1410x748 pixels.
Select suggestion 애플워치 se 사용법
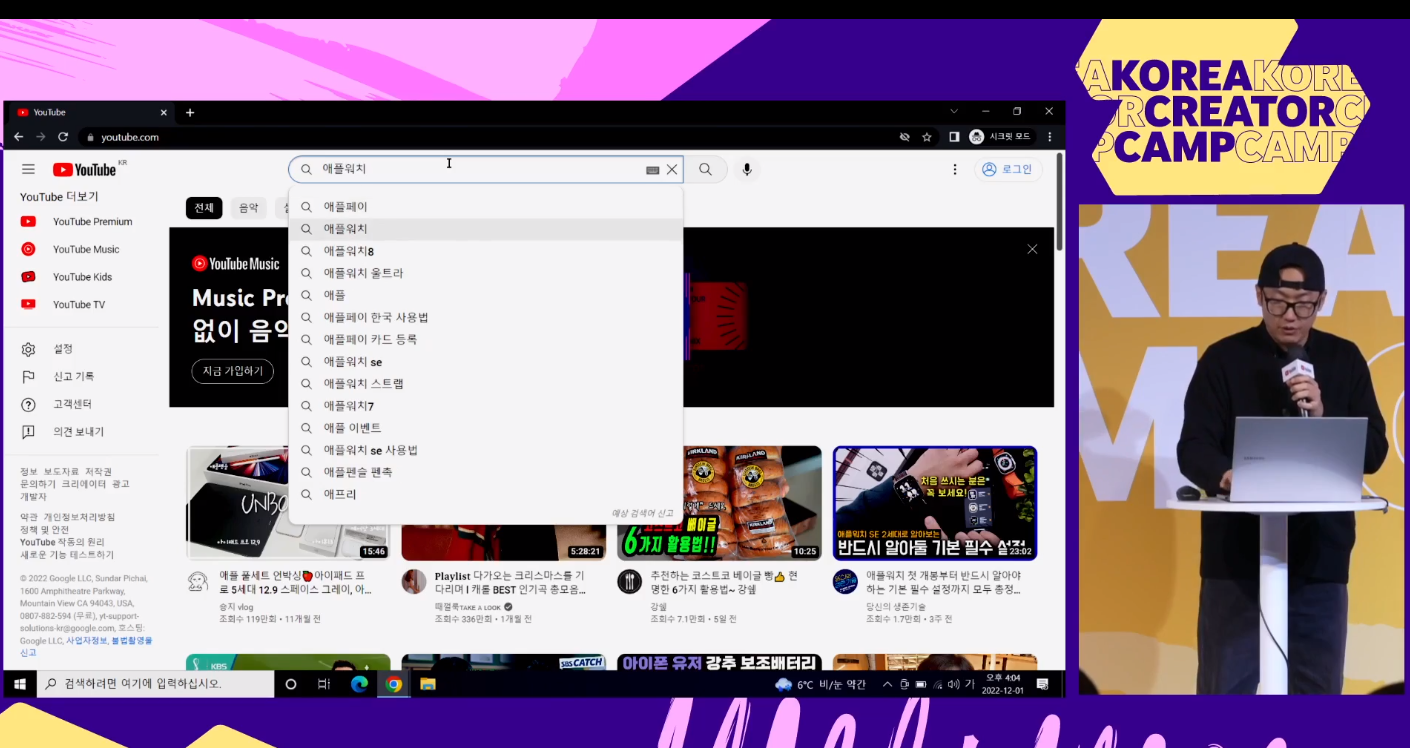(x=486, y=450)
